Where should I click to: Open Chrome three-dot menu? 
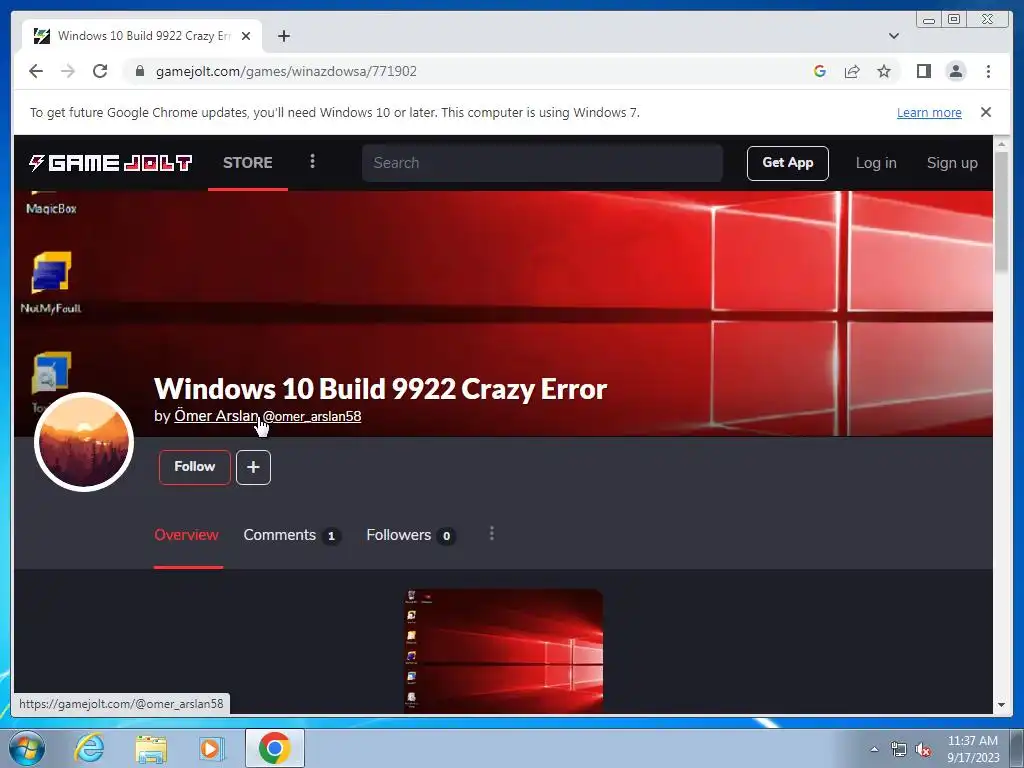(988, 71)
